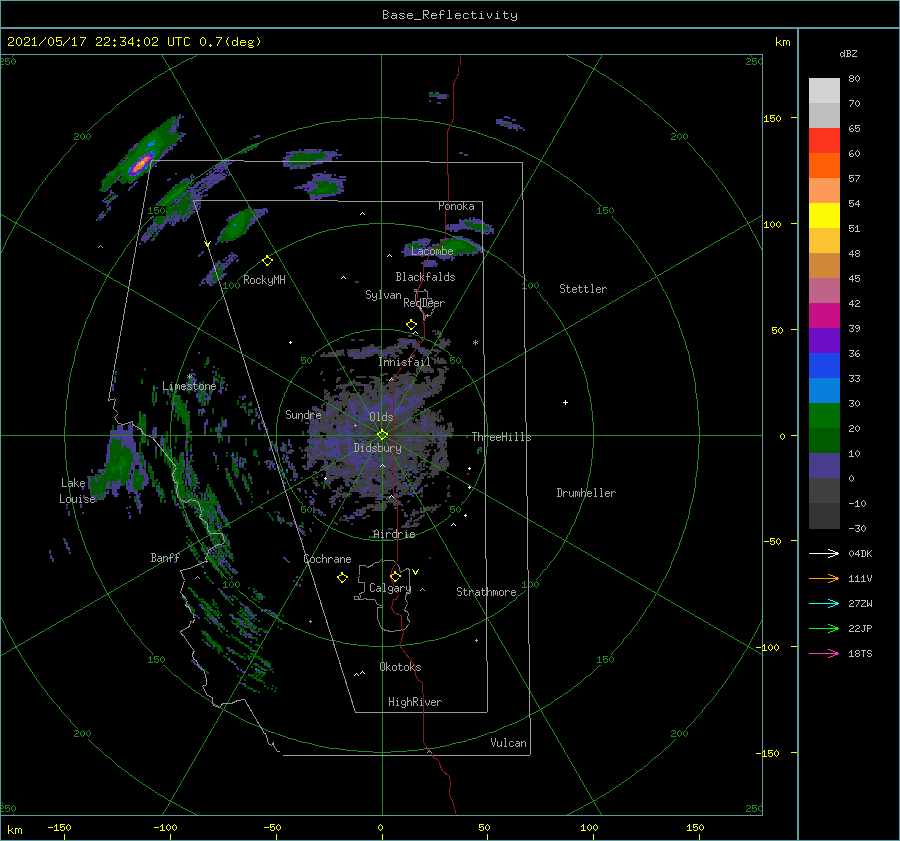Click the RedDeer city label
The width and height of the screenshot is (900, 841).
pyautogui.click(x=424, y=303)
